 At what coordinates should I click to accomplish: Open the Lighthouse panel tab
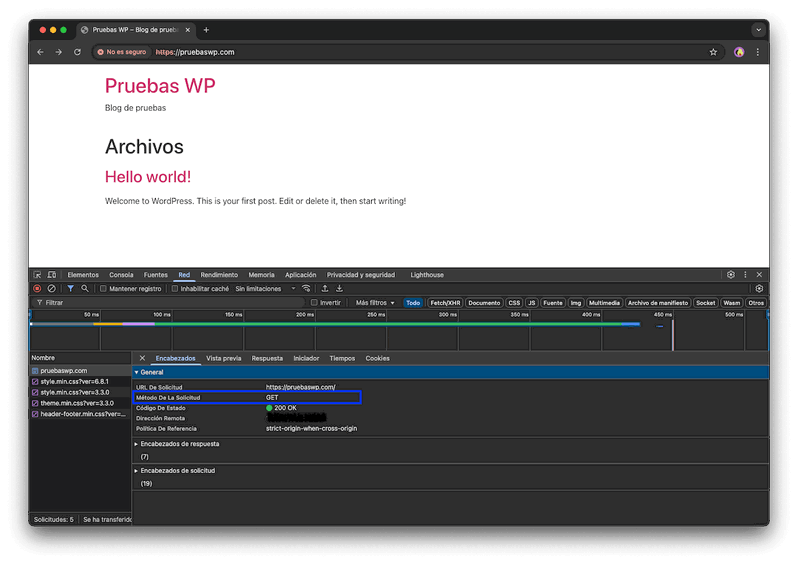point(427,275)
